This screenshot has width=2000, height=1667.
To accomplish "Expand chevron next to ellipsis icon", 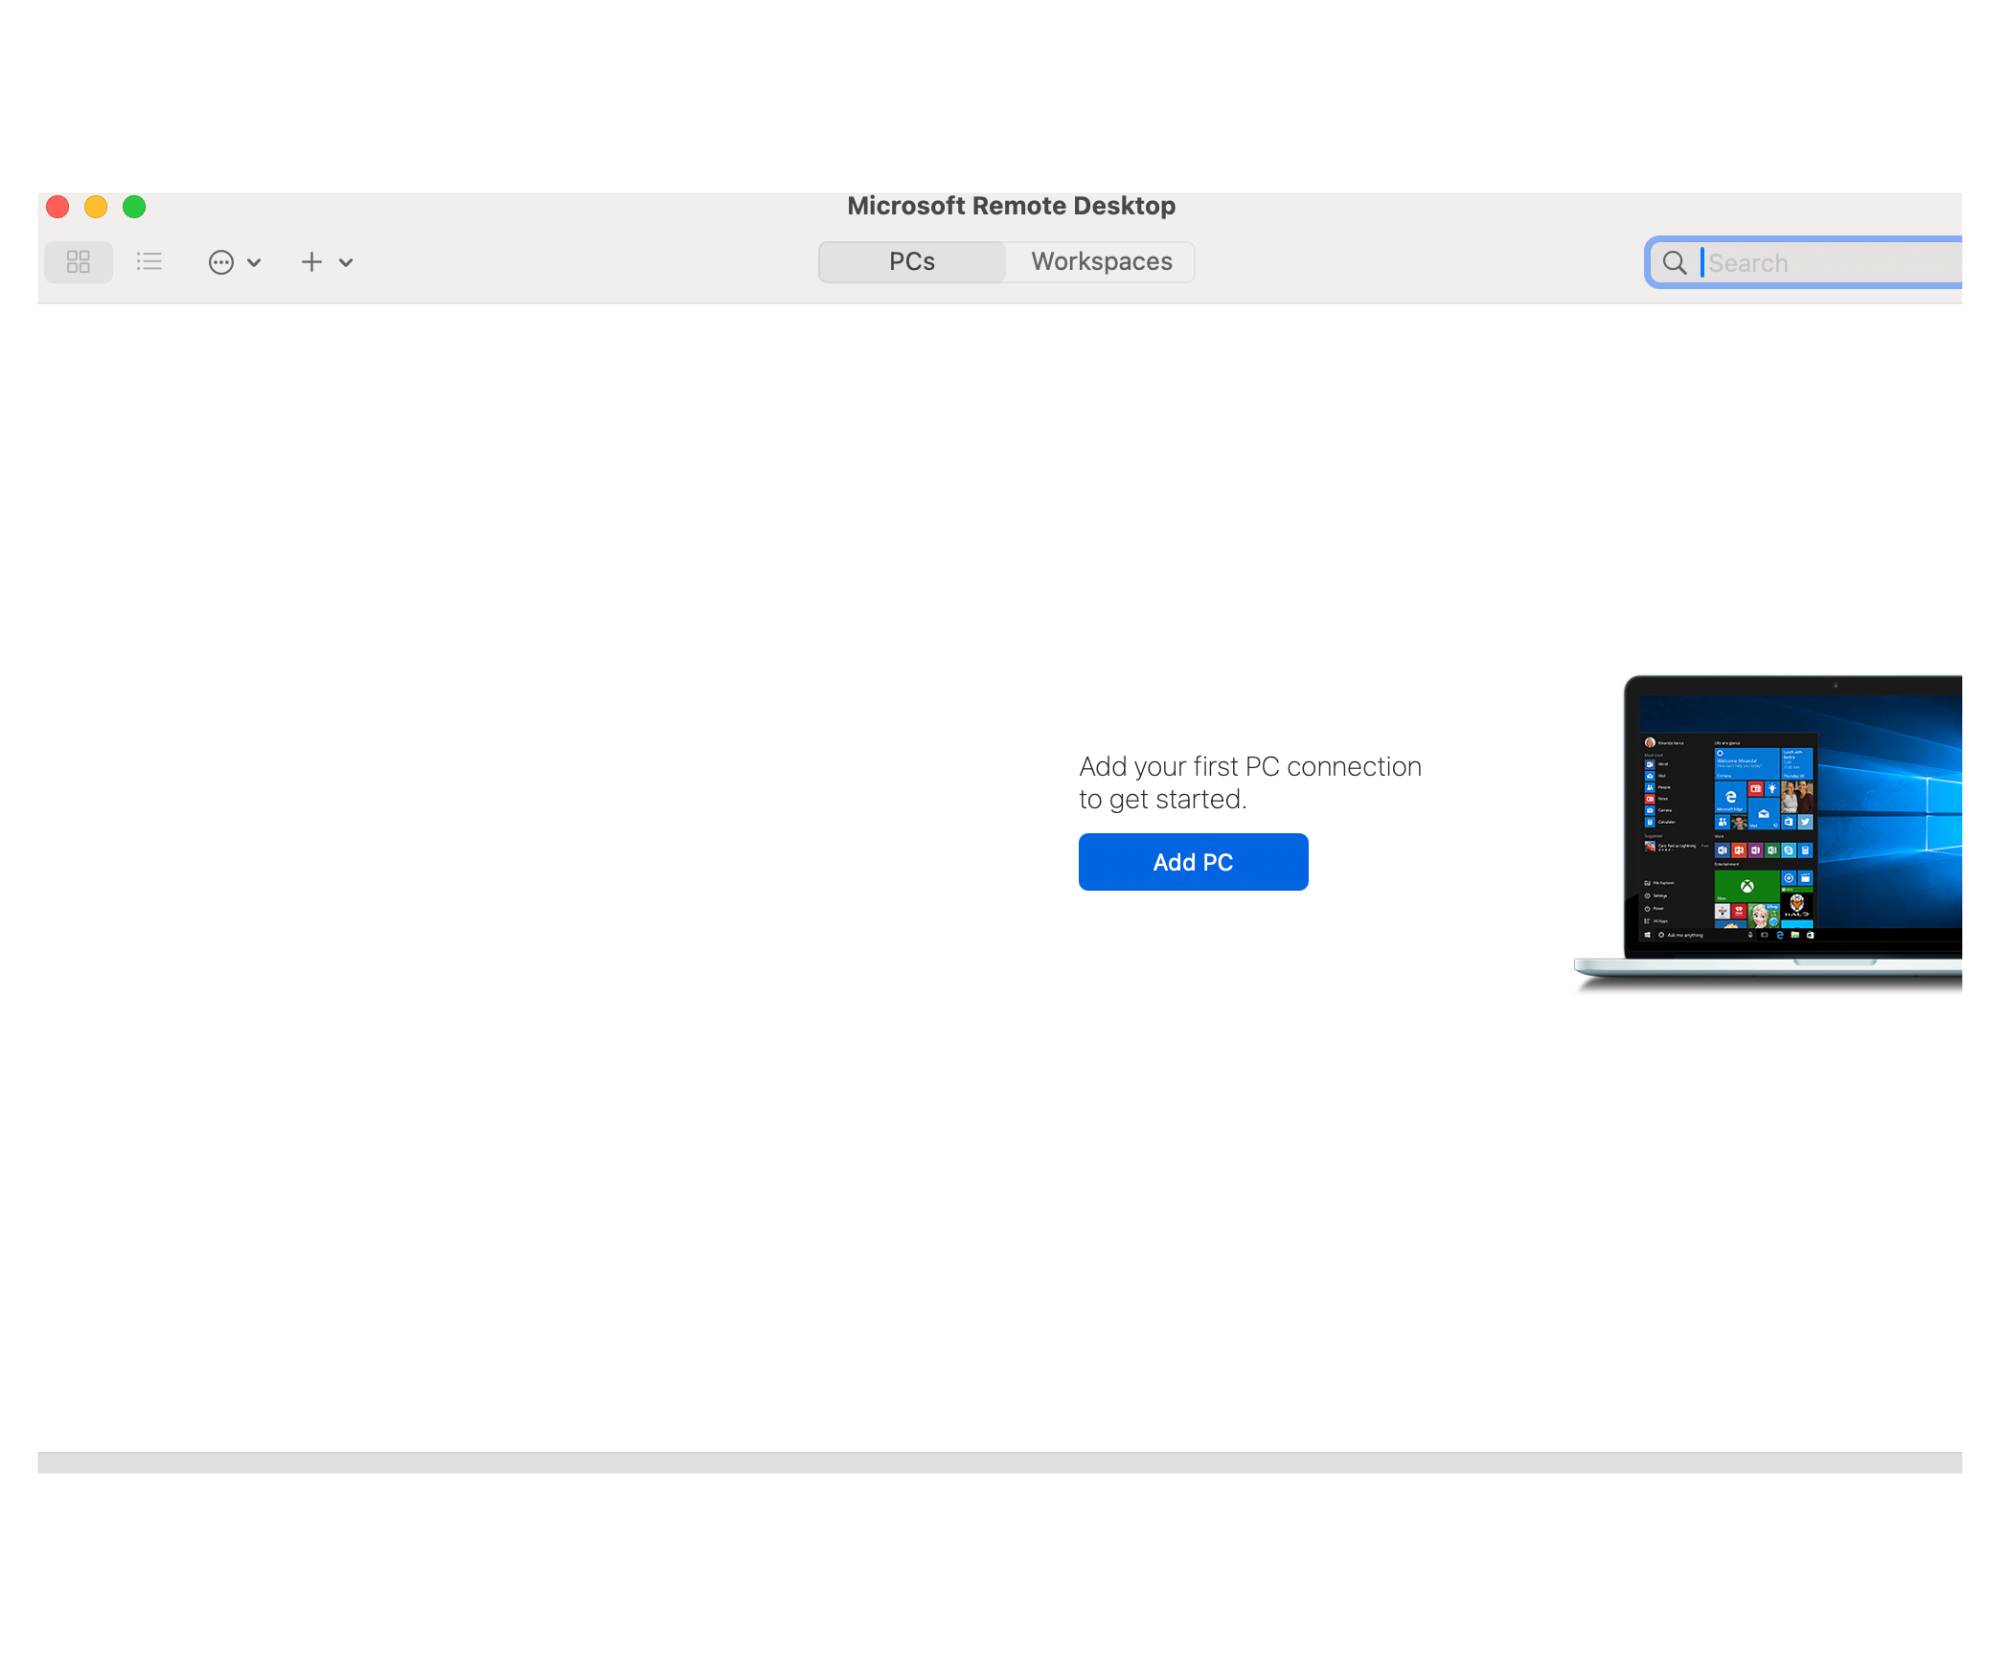I will [254, 263].
